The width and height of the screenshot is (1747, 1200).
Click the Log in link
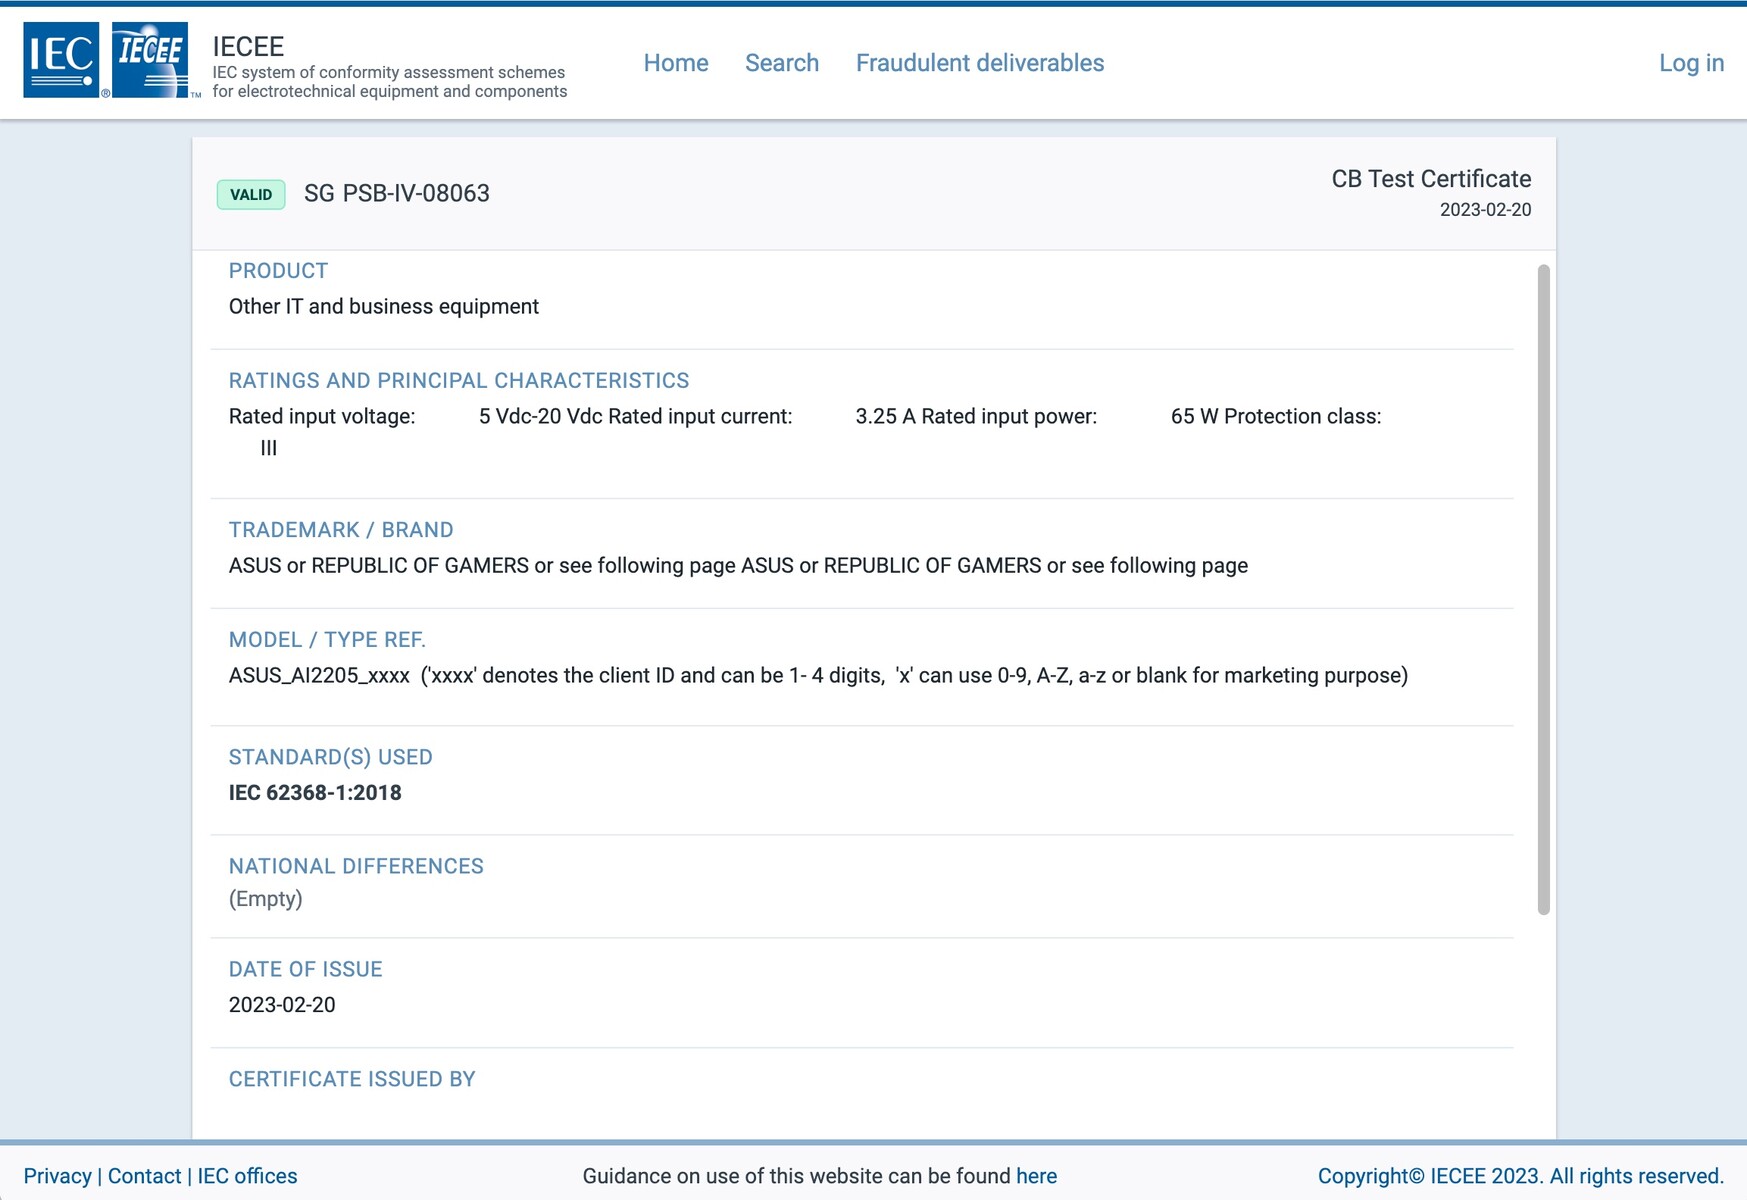(1691, 63)
